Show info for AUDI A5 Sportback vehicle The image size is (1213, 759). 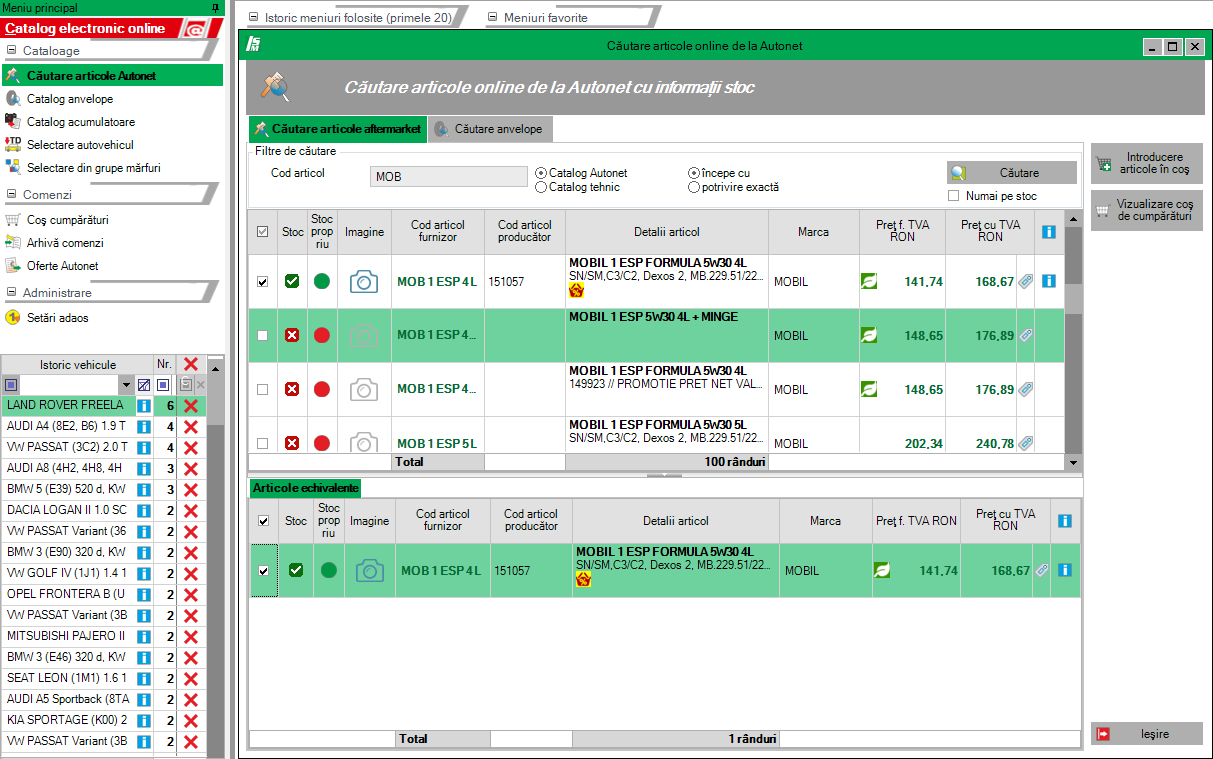144,699
